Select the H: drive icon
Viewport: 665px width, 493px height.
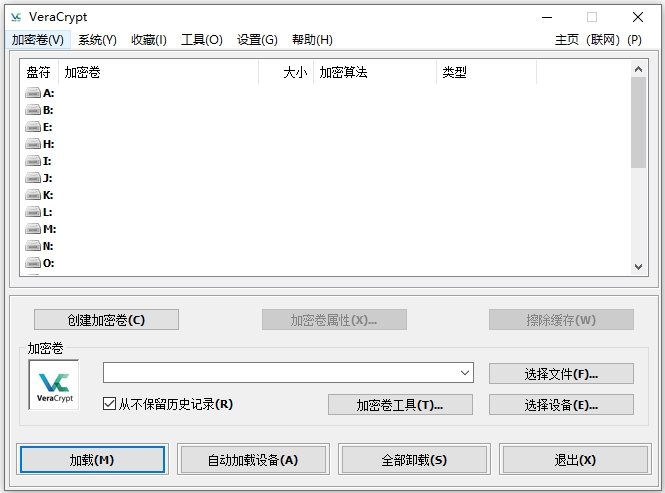coord(33,143)
